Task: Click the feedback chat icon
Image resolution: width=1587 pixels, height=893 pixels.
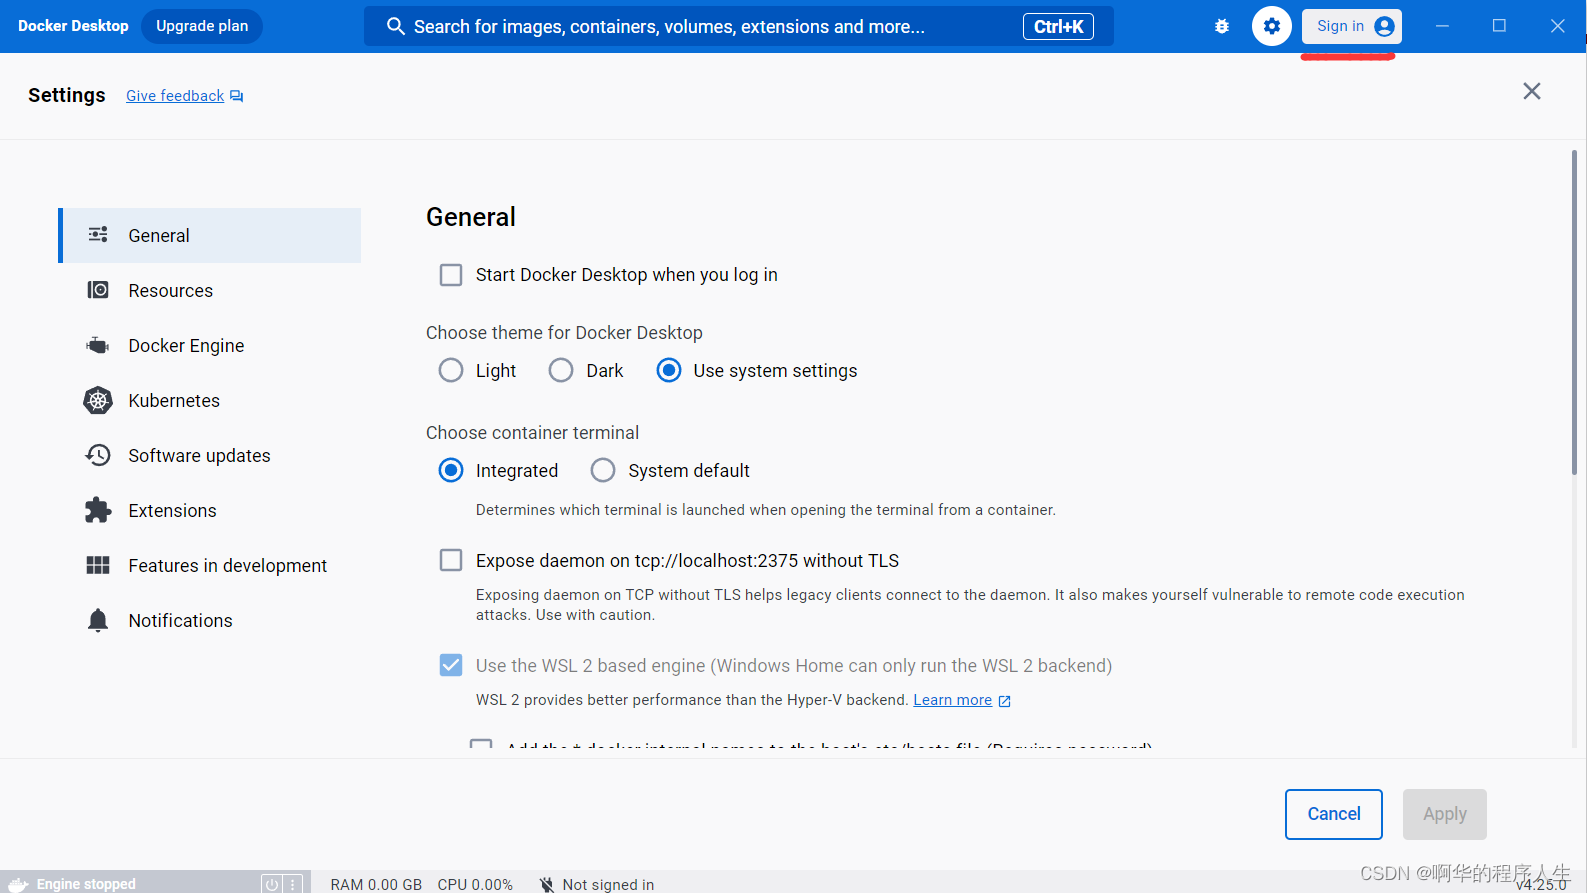Action: [237, 96]
